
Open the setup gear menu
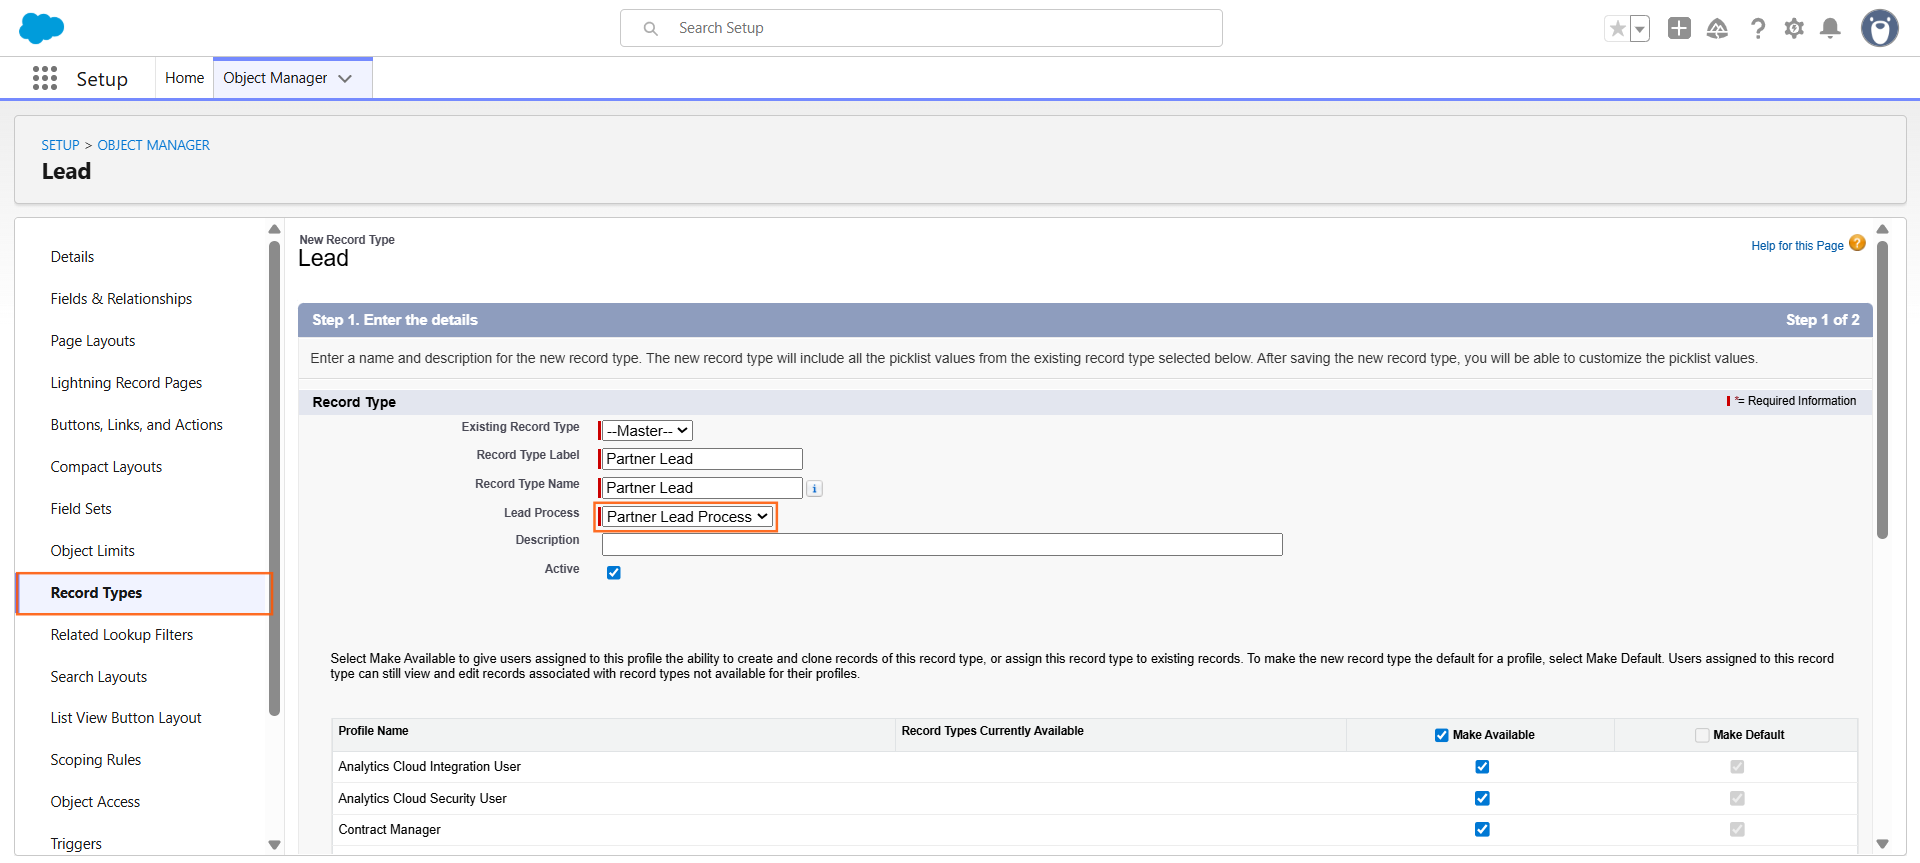tap(1794, 28)
